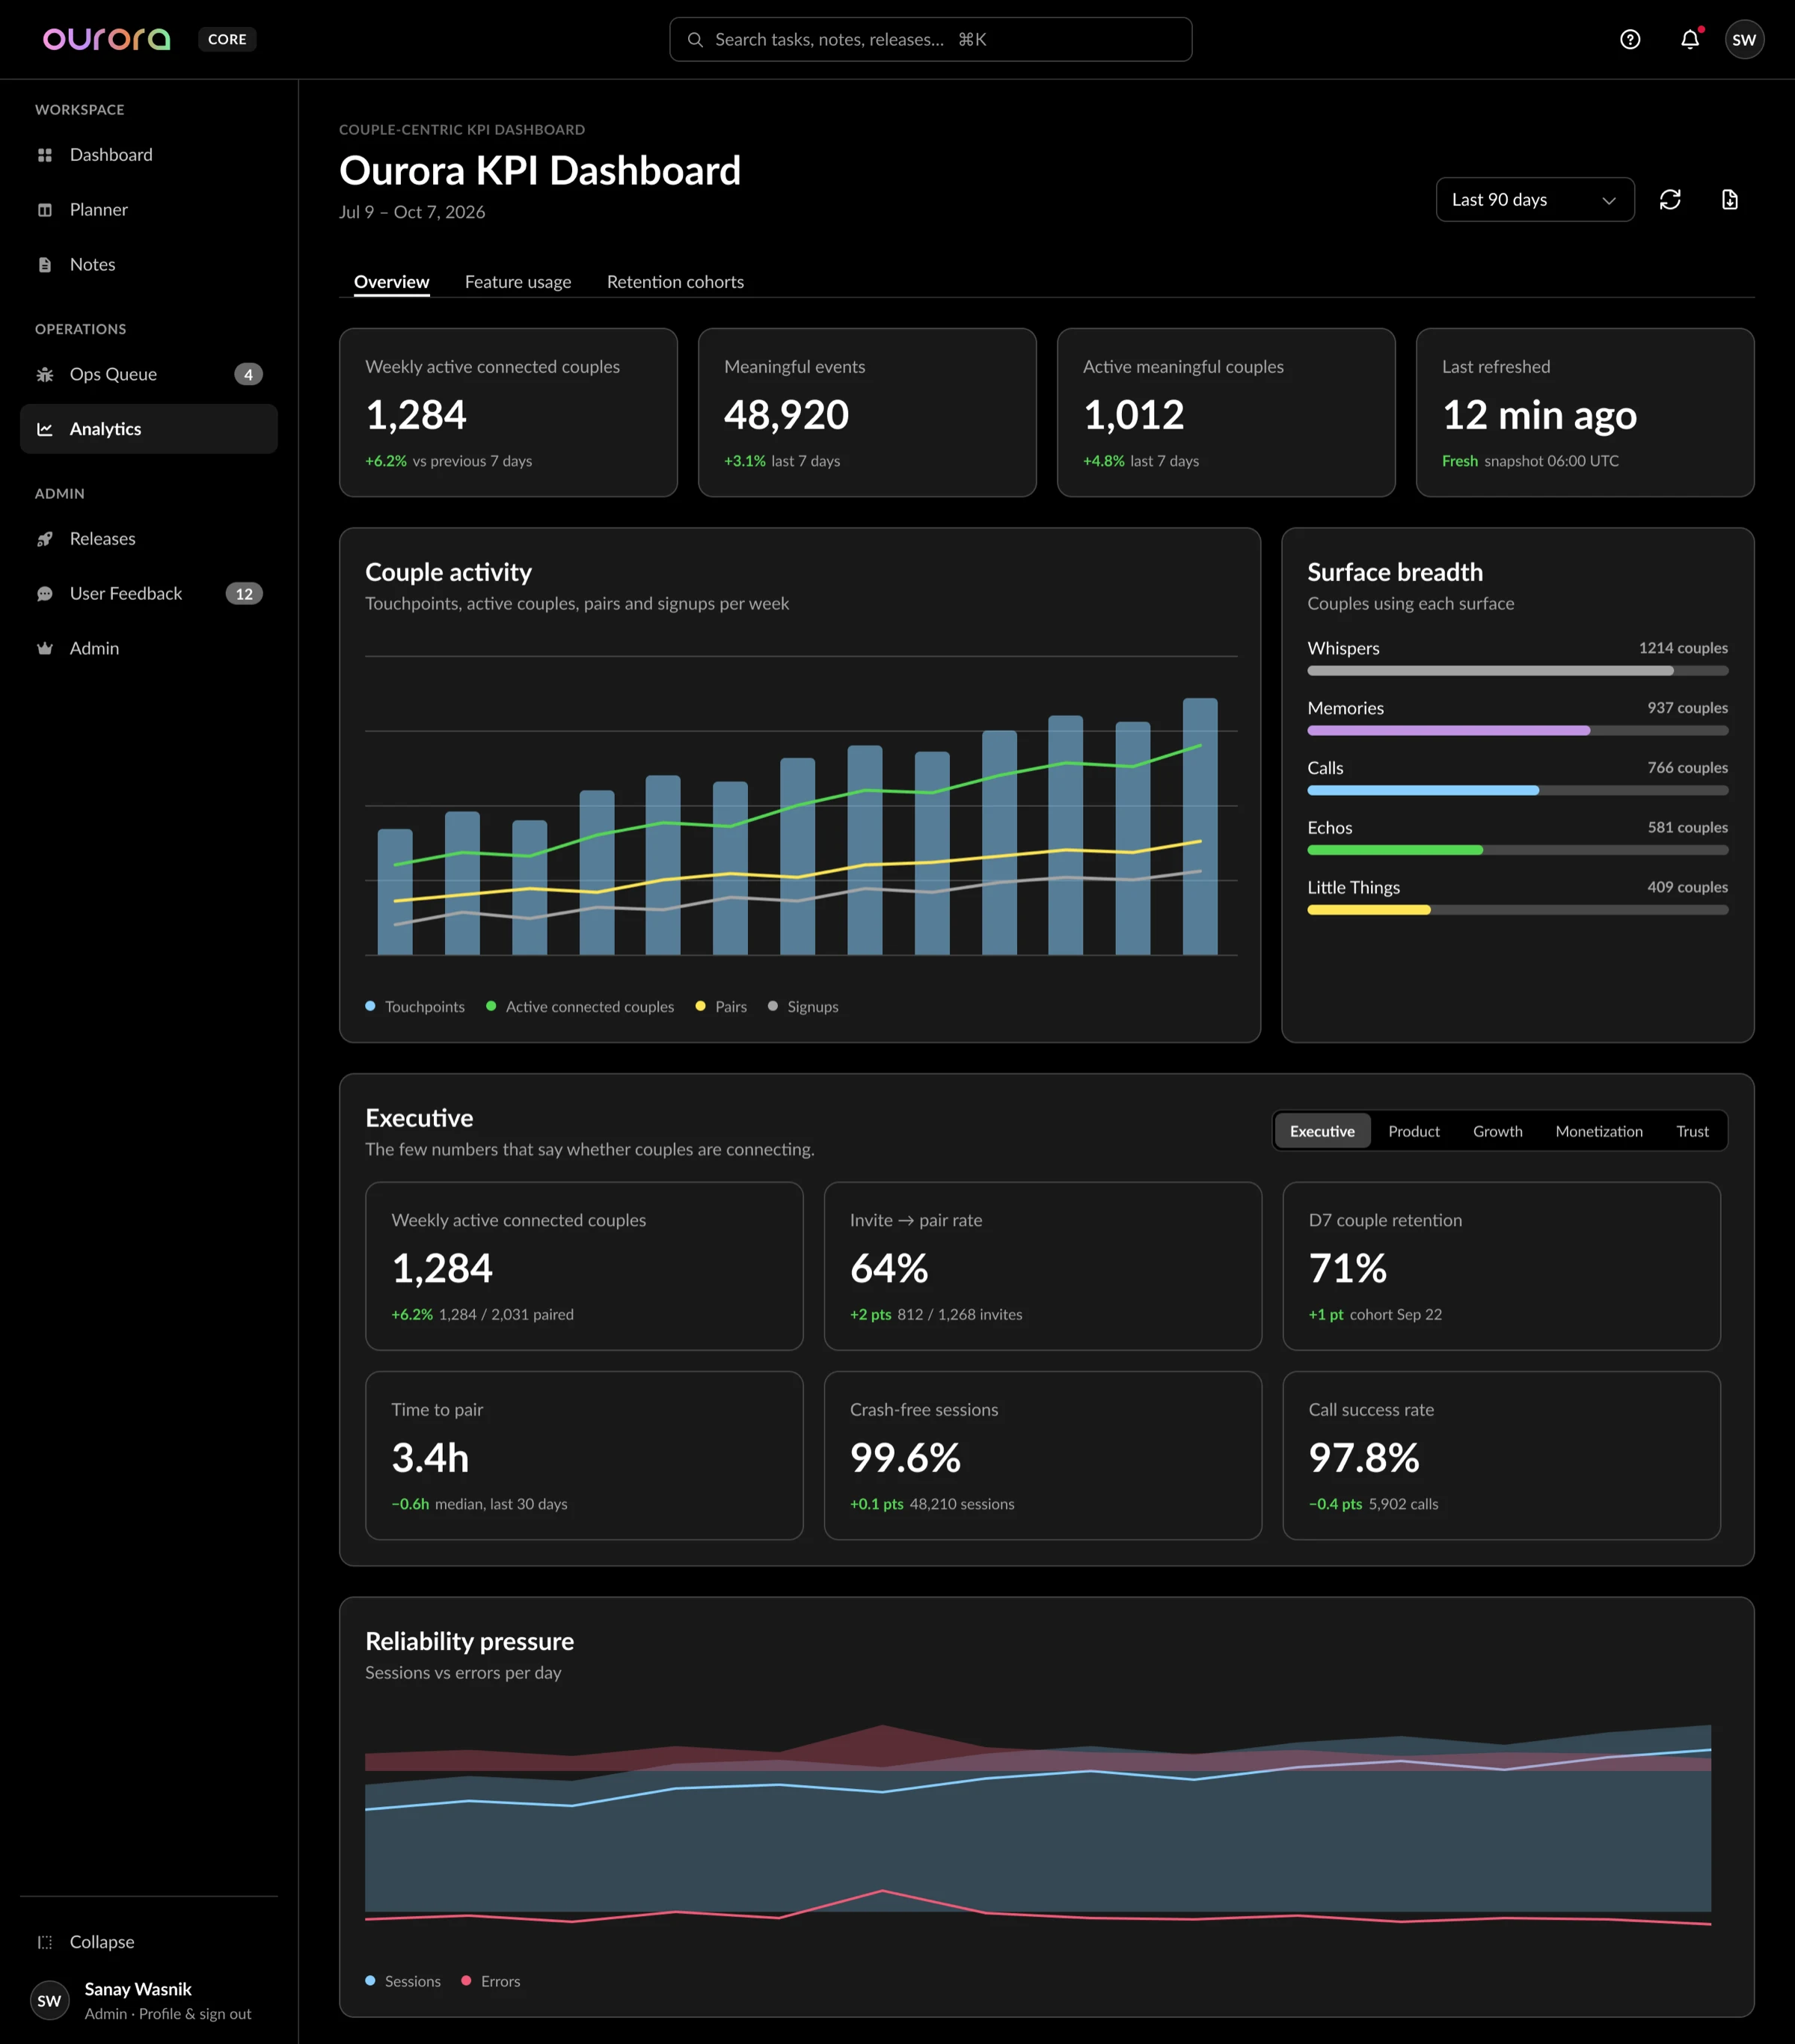Toggle Pairs legend item
This screenshot has height=2044, width=1795.
click(x=721, y=1006)
